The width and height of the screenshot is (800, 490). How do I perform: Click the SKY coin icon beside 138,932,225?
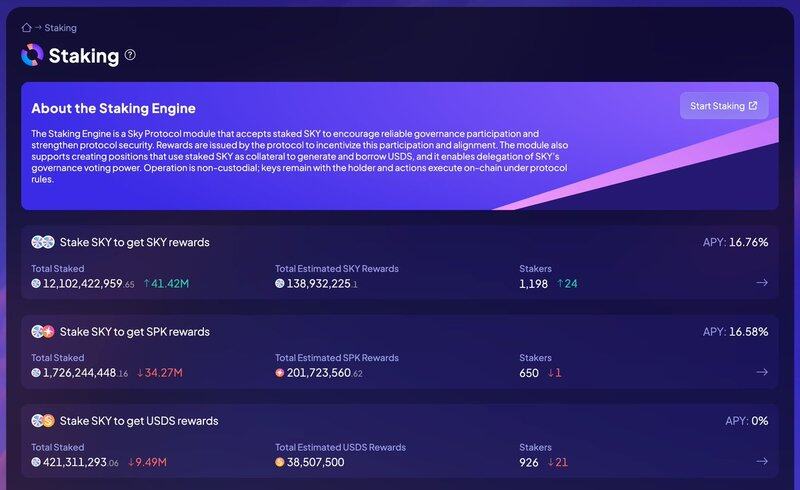pyautogui.click(x=280, y=284)
